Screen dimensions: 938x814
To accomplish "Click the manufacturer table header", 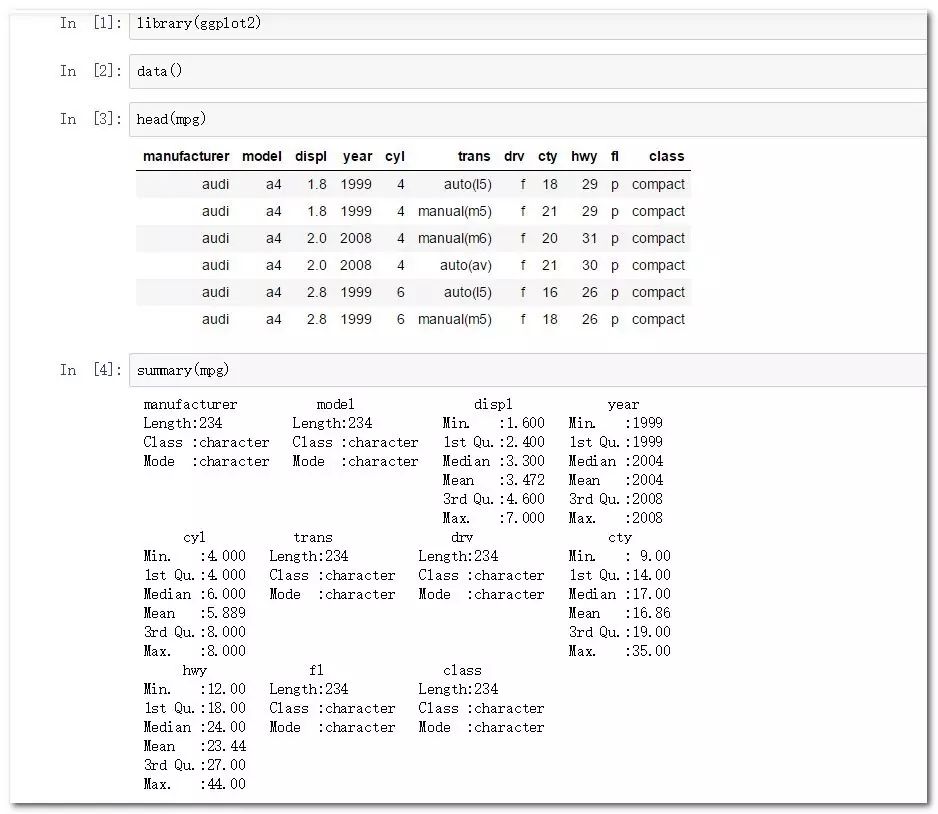I will [x=186, y=156].
